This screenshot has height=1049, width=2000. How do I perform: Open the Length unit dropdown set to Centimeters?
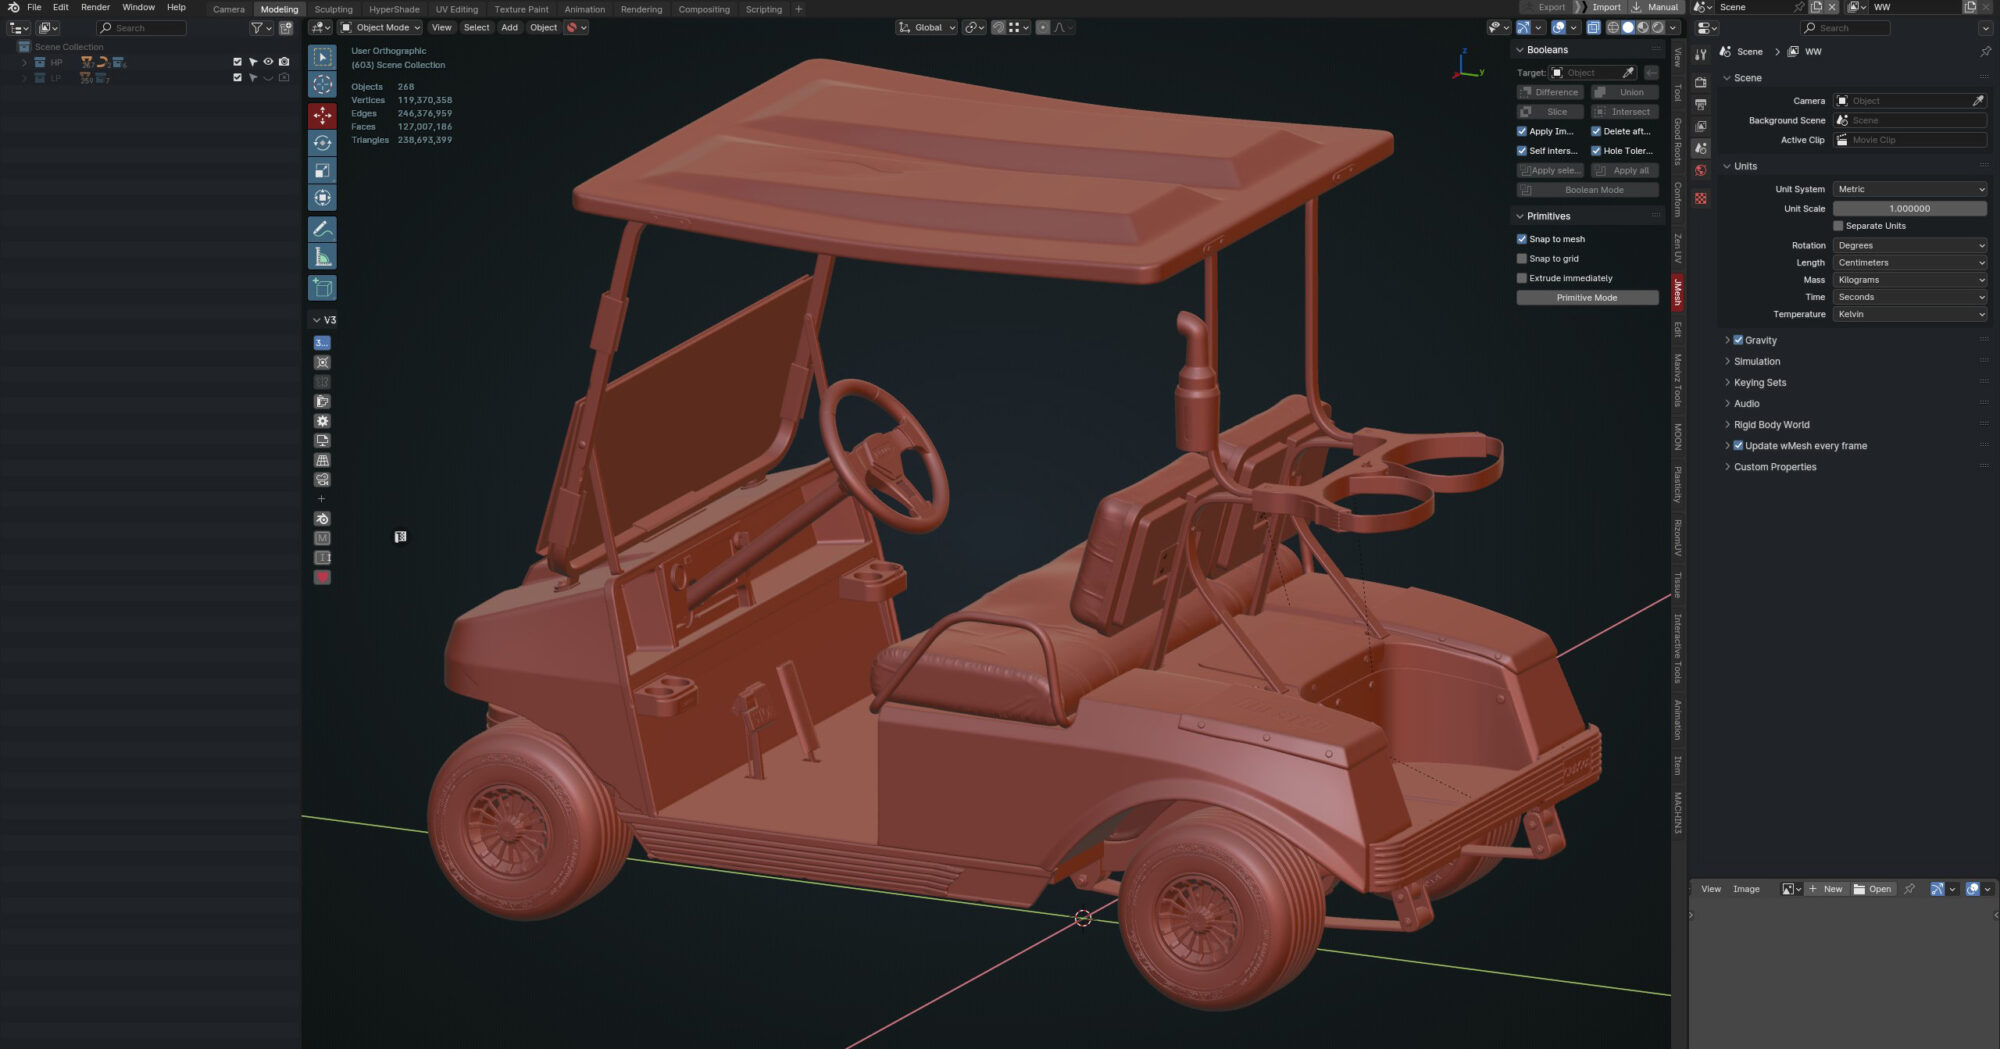pos(1910,262)
